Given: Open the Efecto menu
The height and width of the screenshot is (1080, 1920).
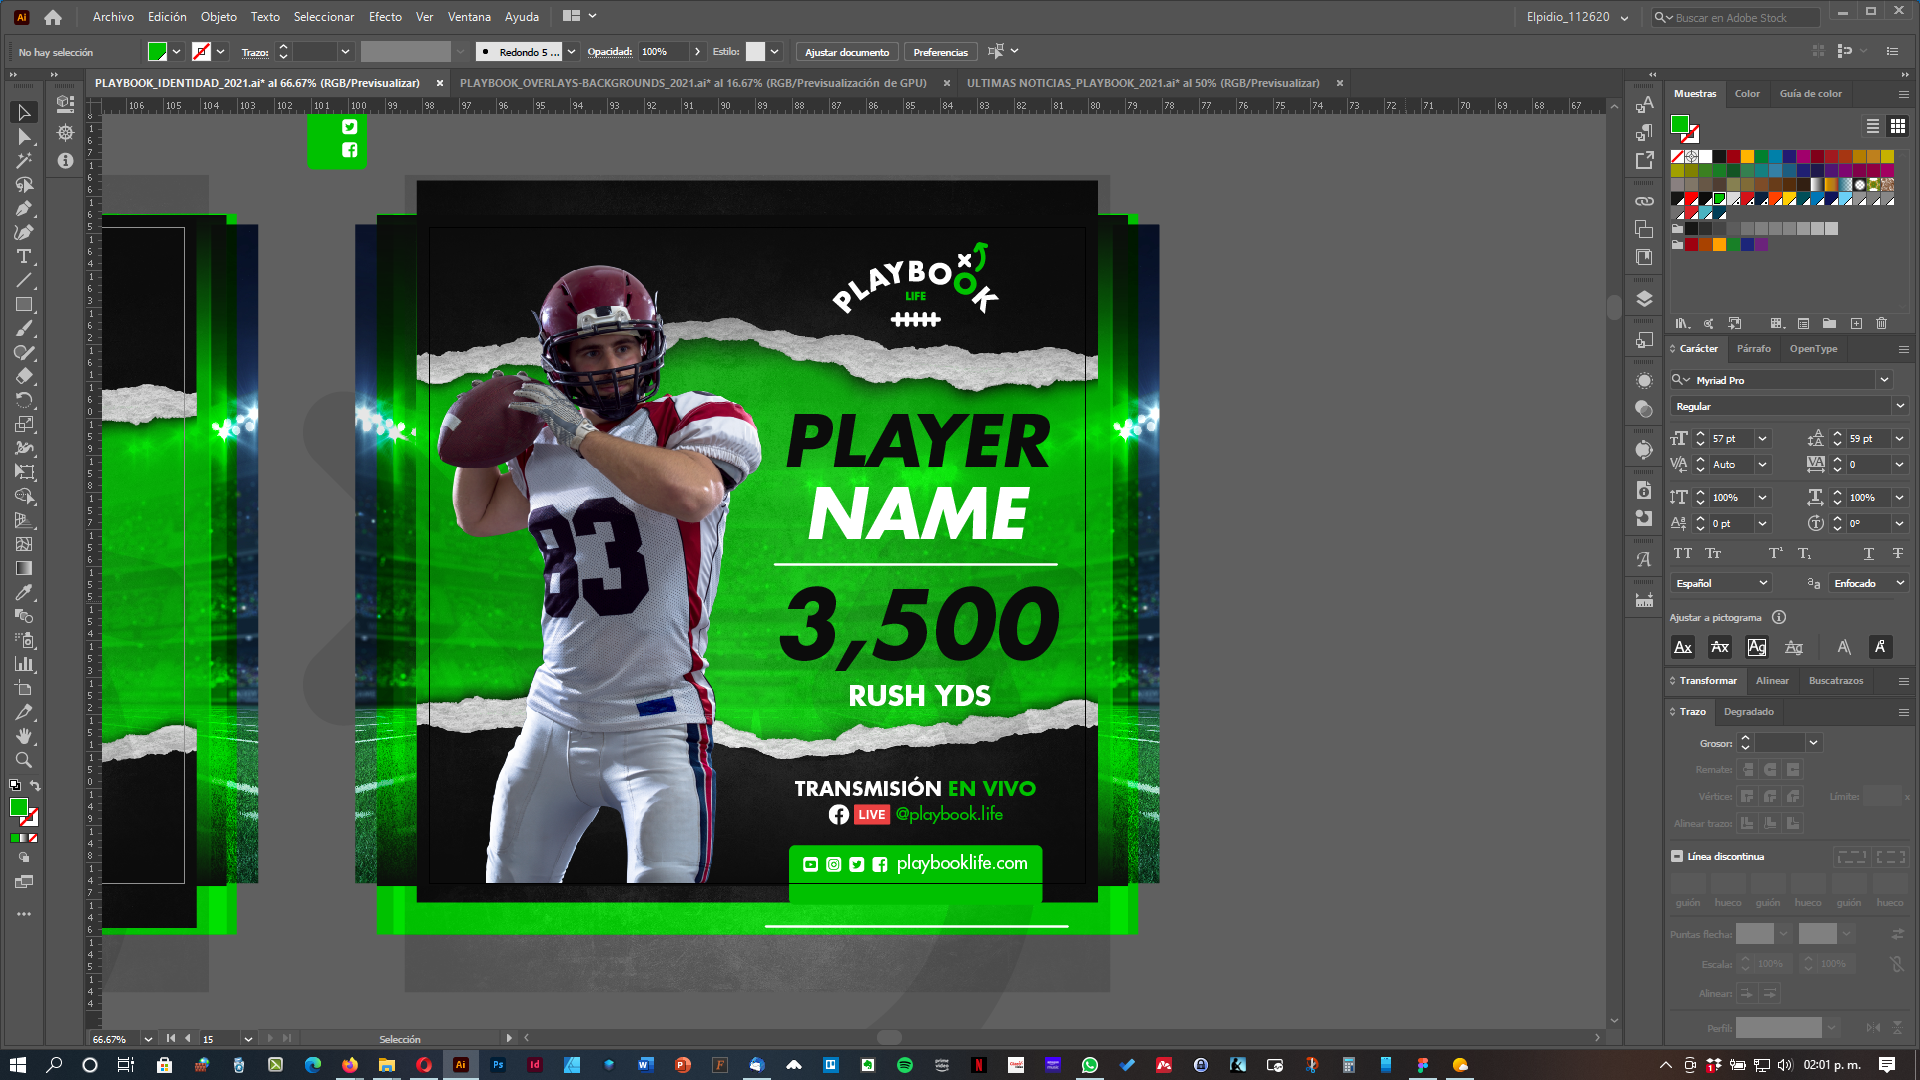Looking at the screenshot, I should (385, 17).
